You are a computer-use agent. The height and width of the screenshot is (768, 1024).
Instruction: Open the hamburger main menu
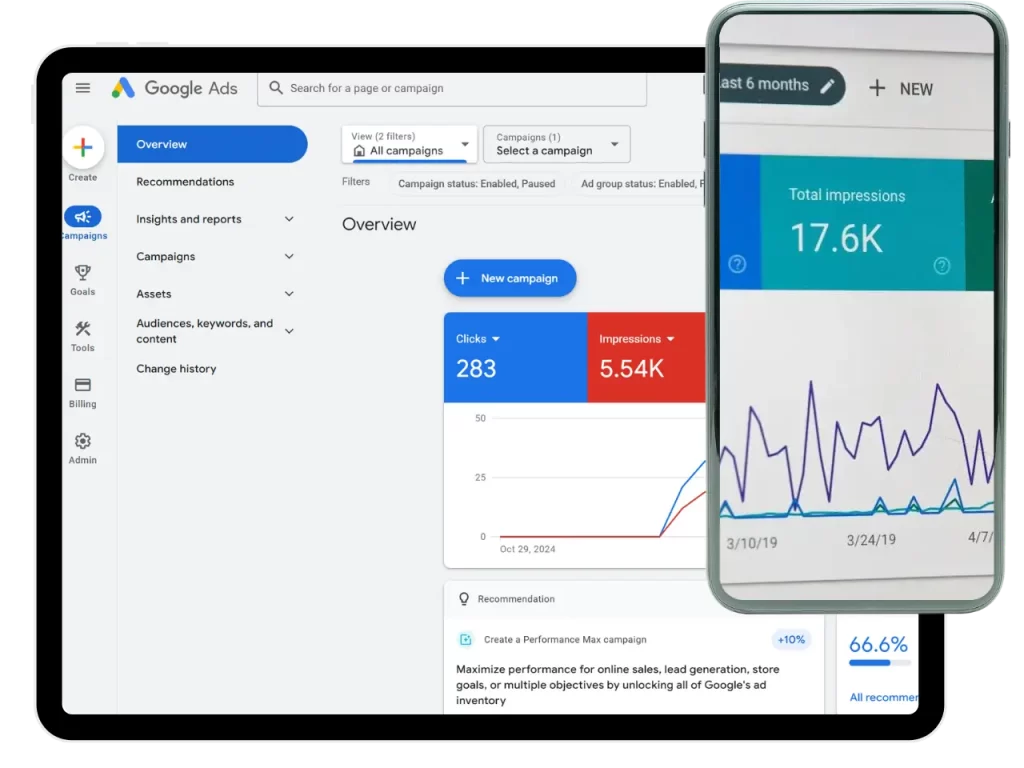pyautogui.click(x=83, y=88)
